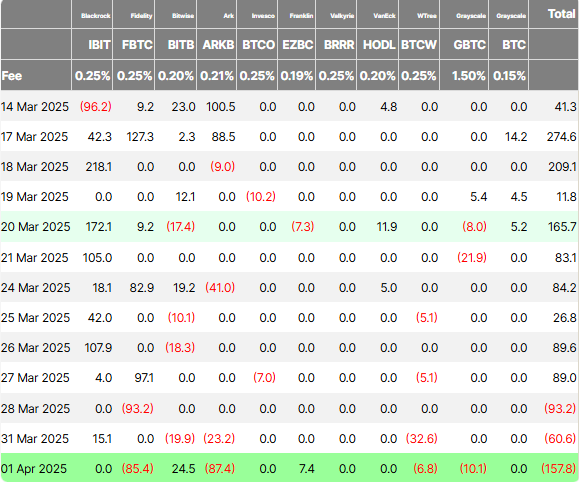Click the (7.0) BTCO outflow value
This screenshot has height=482, width=579.
pos(264,377)
